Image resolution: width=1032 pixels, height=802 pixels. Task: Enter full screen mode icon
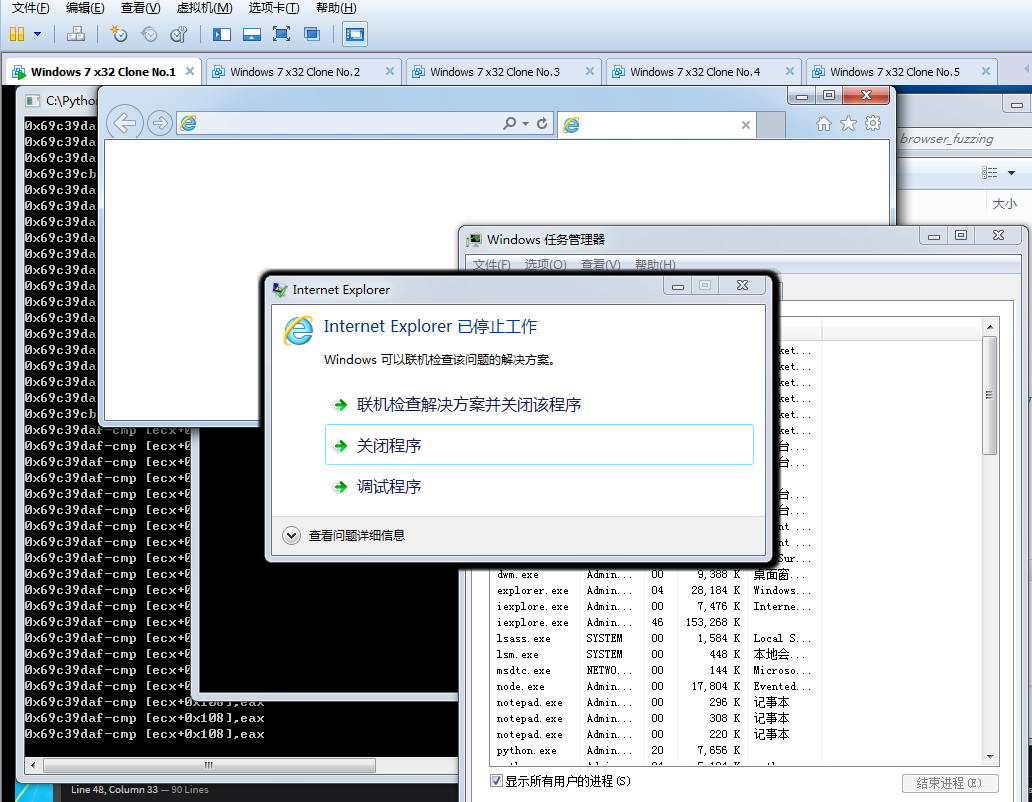coord(282,34)
